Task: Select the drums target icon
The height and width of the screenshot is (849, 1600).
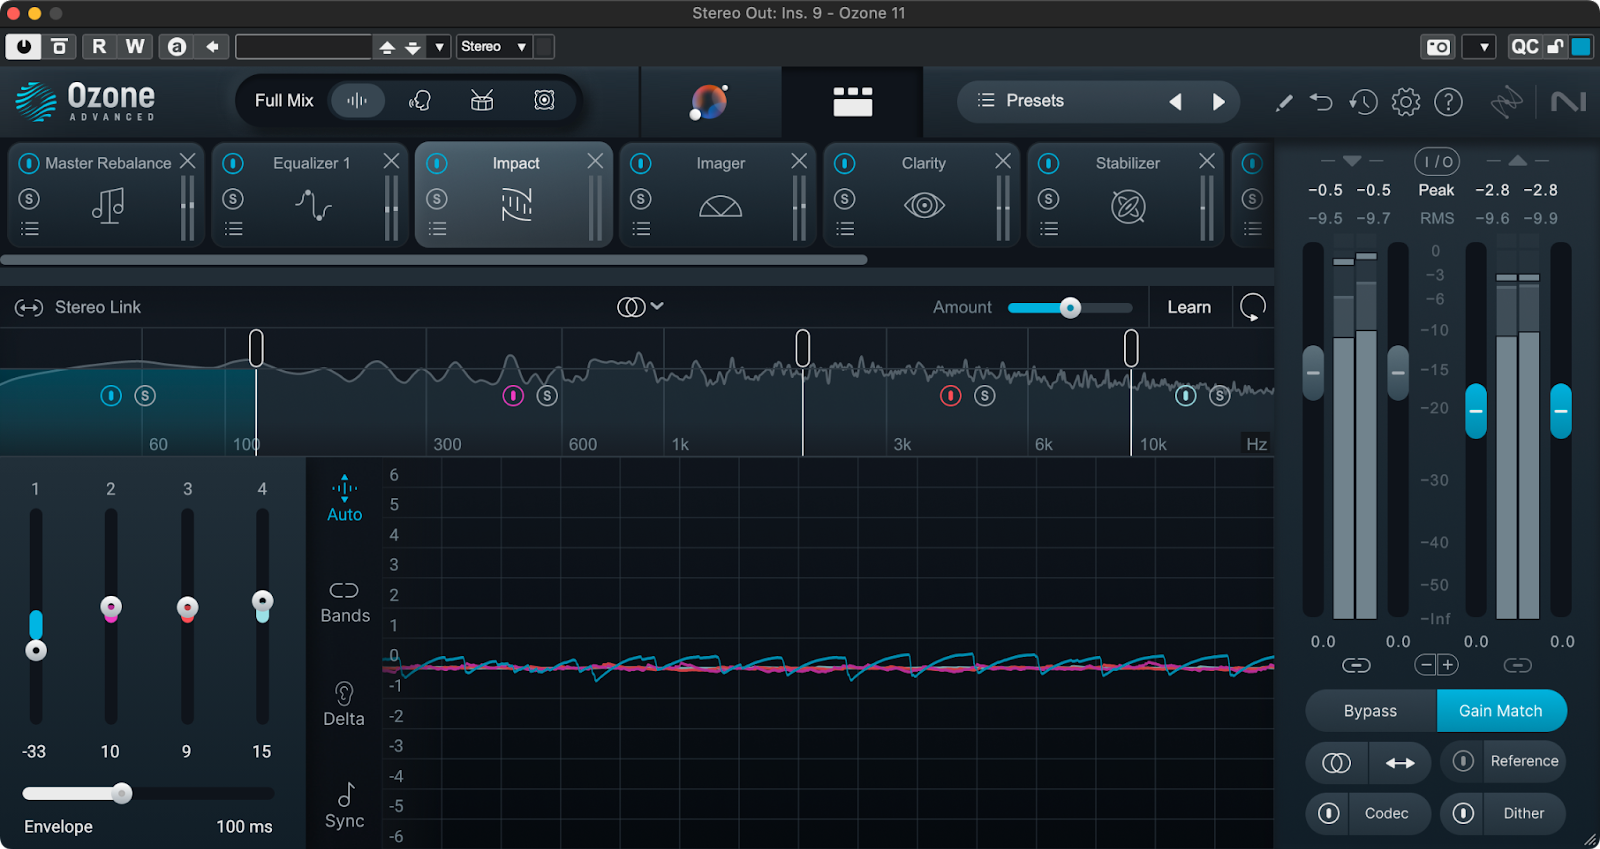Action: tap(482, 100)
